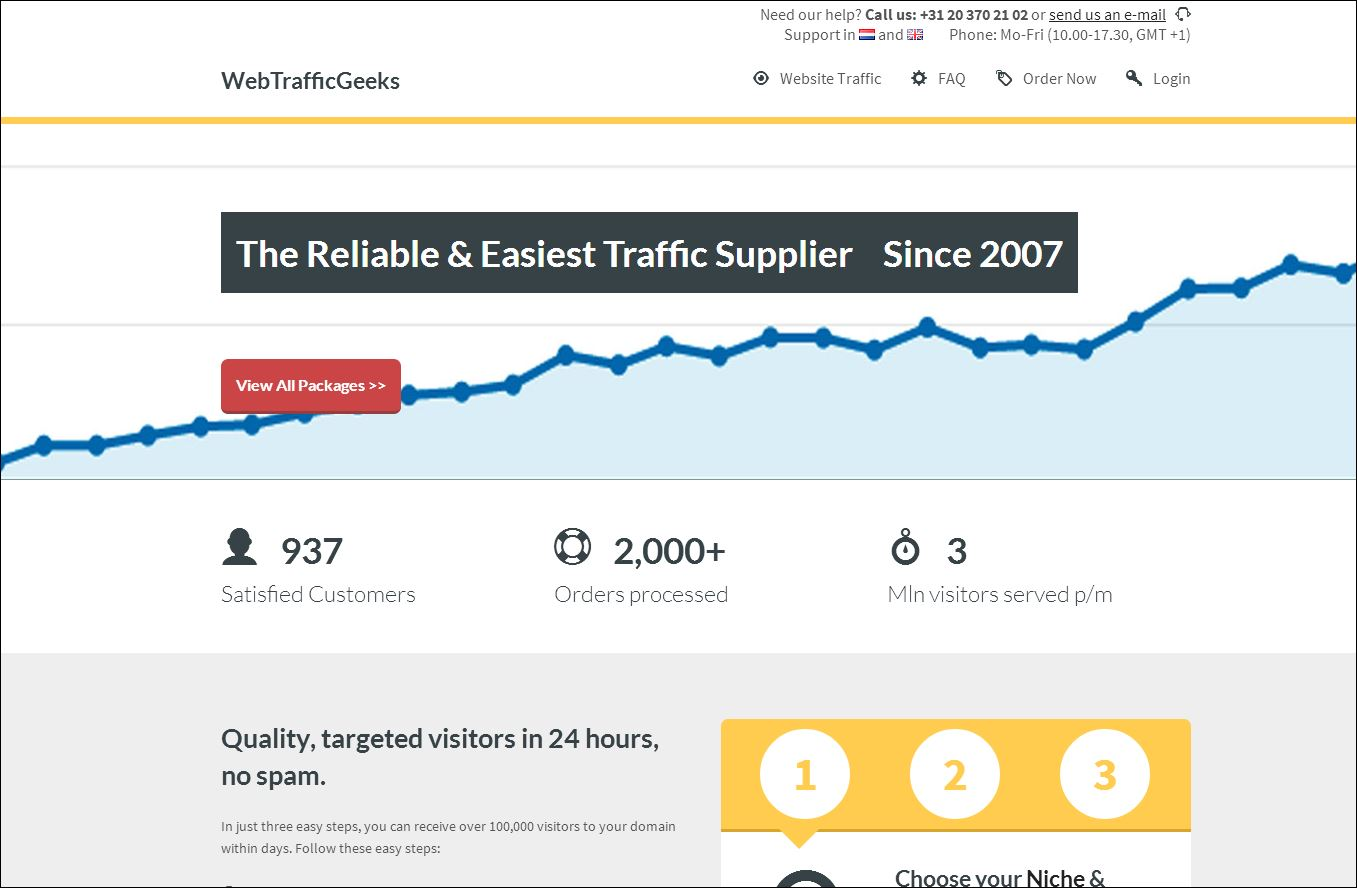This screenshot has width=1357, height=888.
Task: Select the Dutch flag support icon
Action: click(x=869, y=34)
